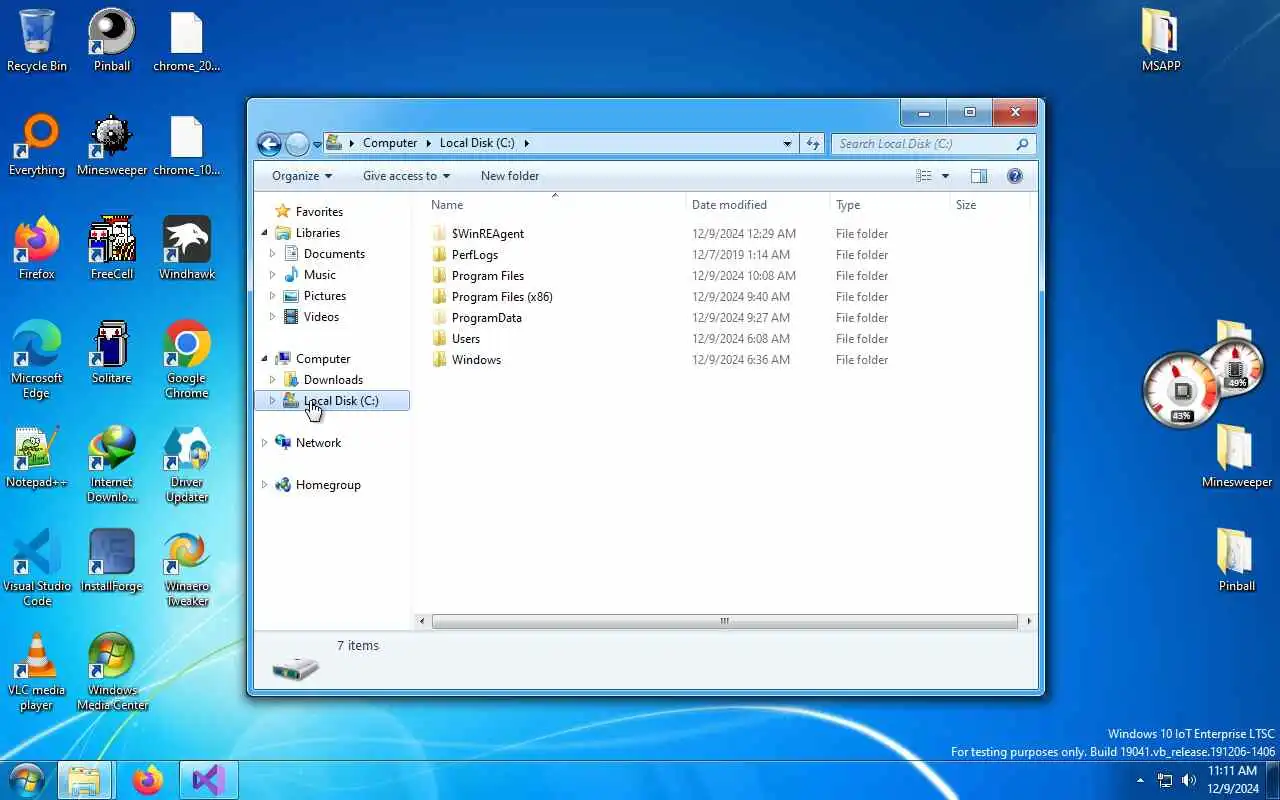Sort by Date modified column header
The image size is (1280, 800).
[759, 205]
